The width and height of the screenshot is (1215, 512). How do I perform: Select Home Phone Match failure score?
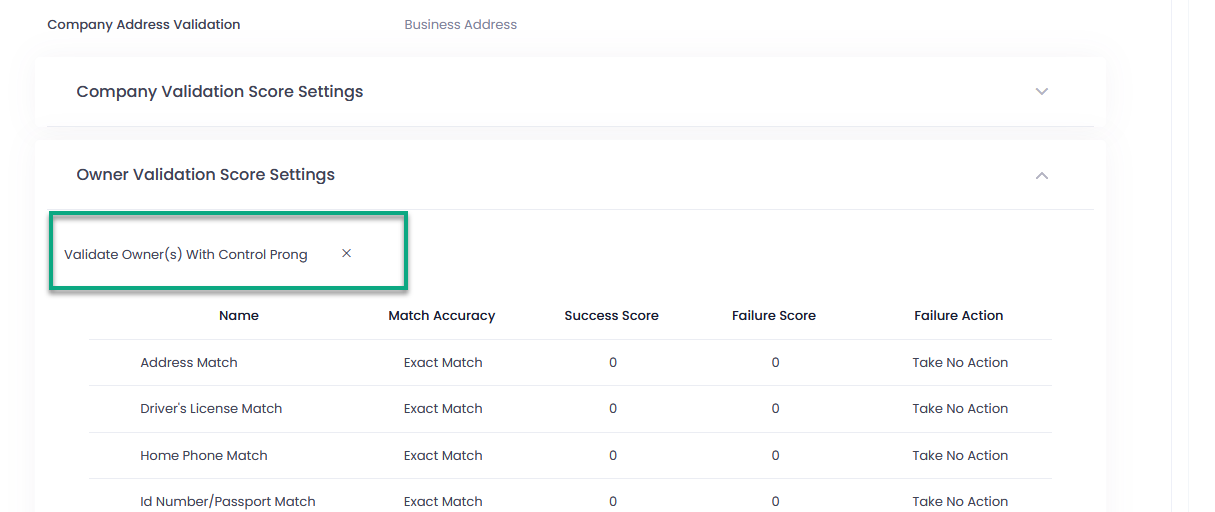(x=775, y=456)
